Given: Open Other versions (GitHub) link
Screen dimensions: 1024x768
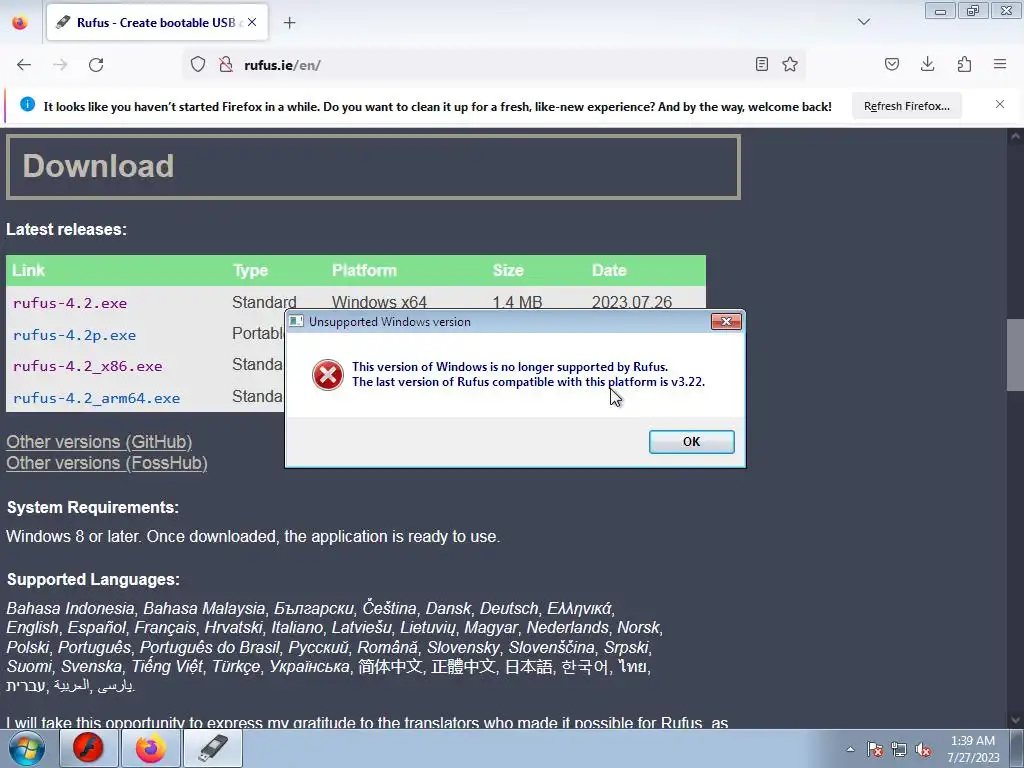Looking at the screenshot, I should [99, 442].
